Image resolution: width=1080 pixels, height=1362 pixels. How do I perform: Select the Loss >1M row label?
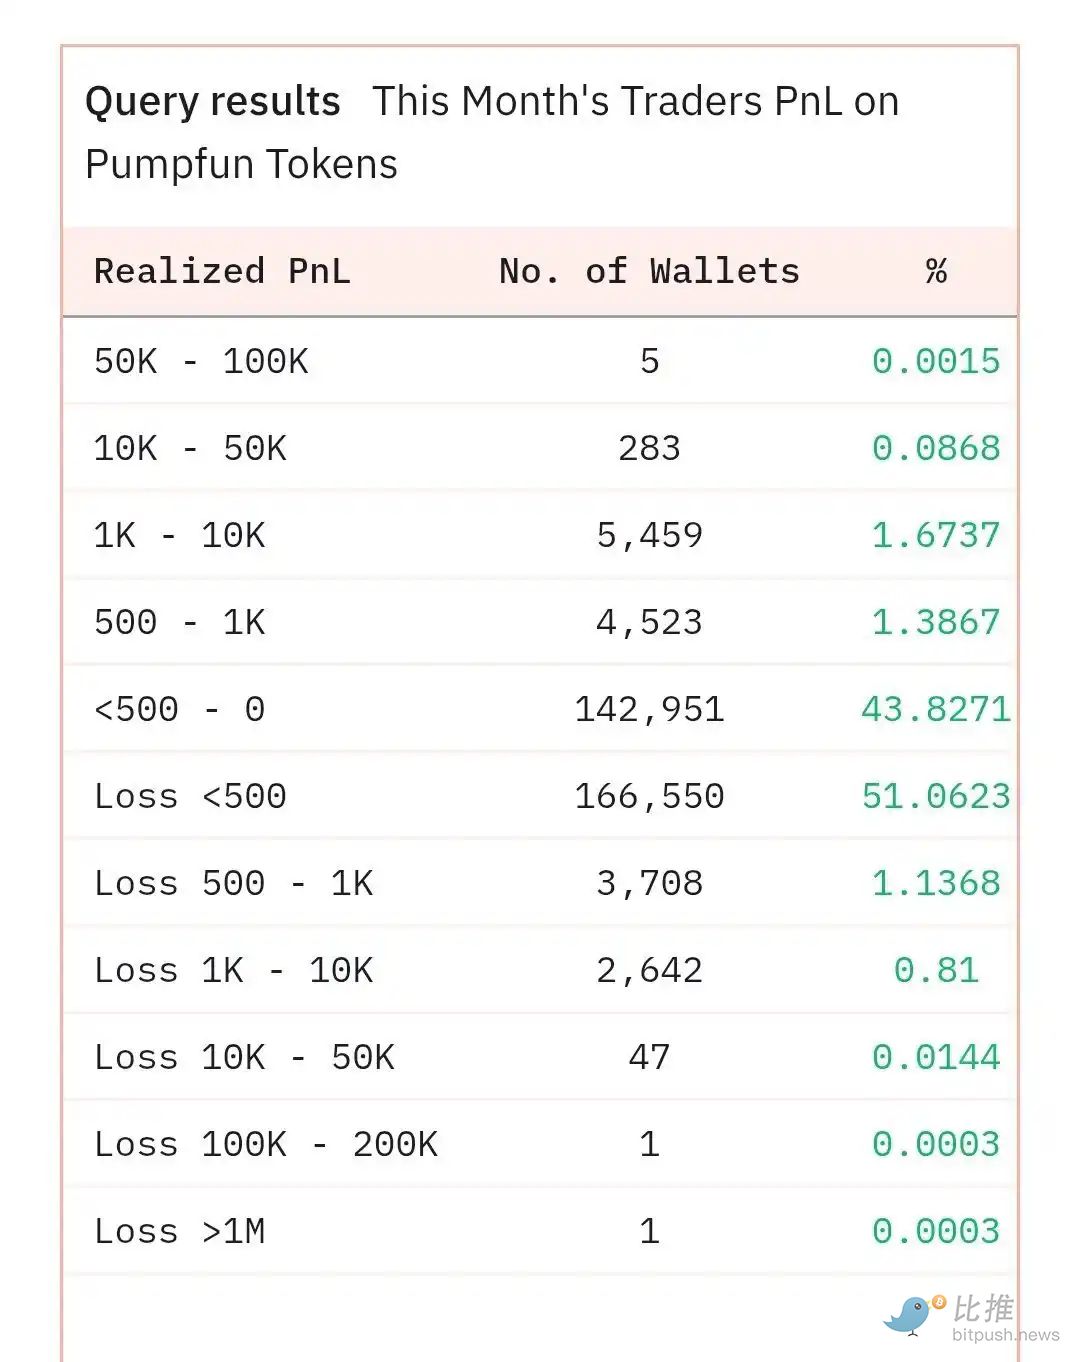click(x=180, y=1231)
